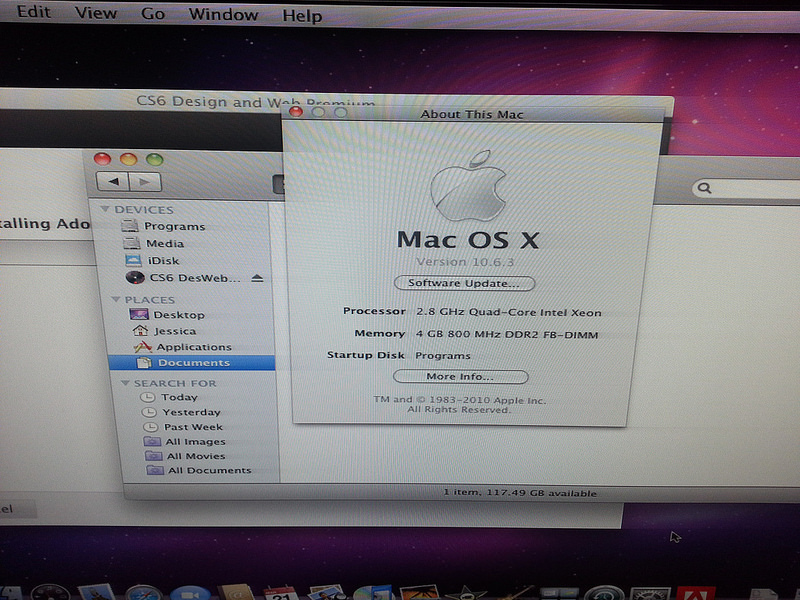Open Dashboard from the Dock
This screenshot has height=600, width=800.
[x=50, y=592]
